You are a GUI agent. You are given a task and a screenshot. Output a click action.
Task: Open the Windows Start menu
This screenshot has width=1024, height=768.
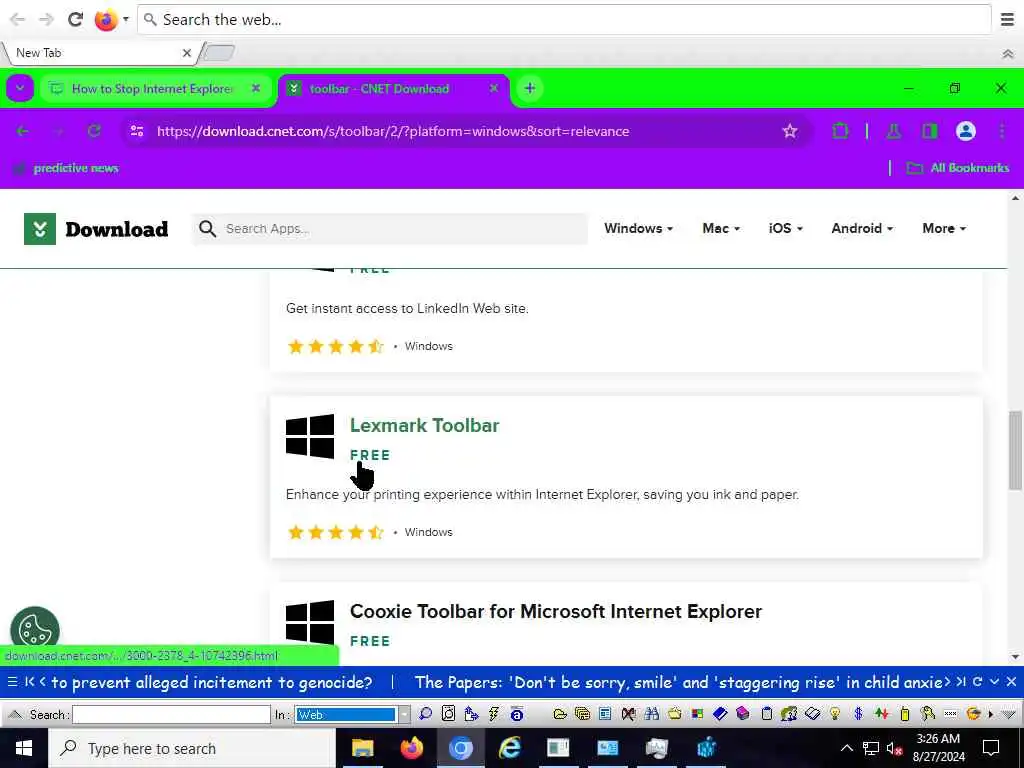24,748
